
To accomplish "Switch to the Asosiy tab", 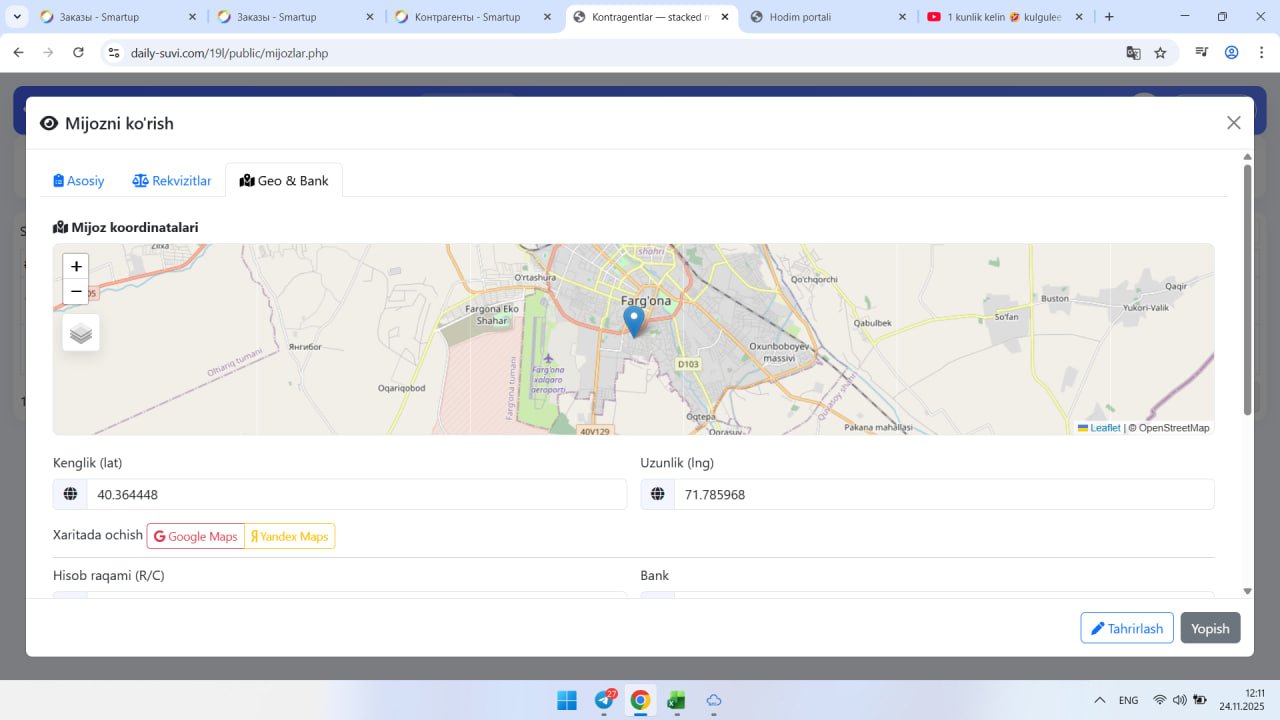I will point(79,181).
